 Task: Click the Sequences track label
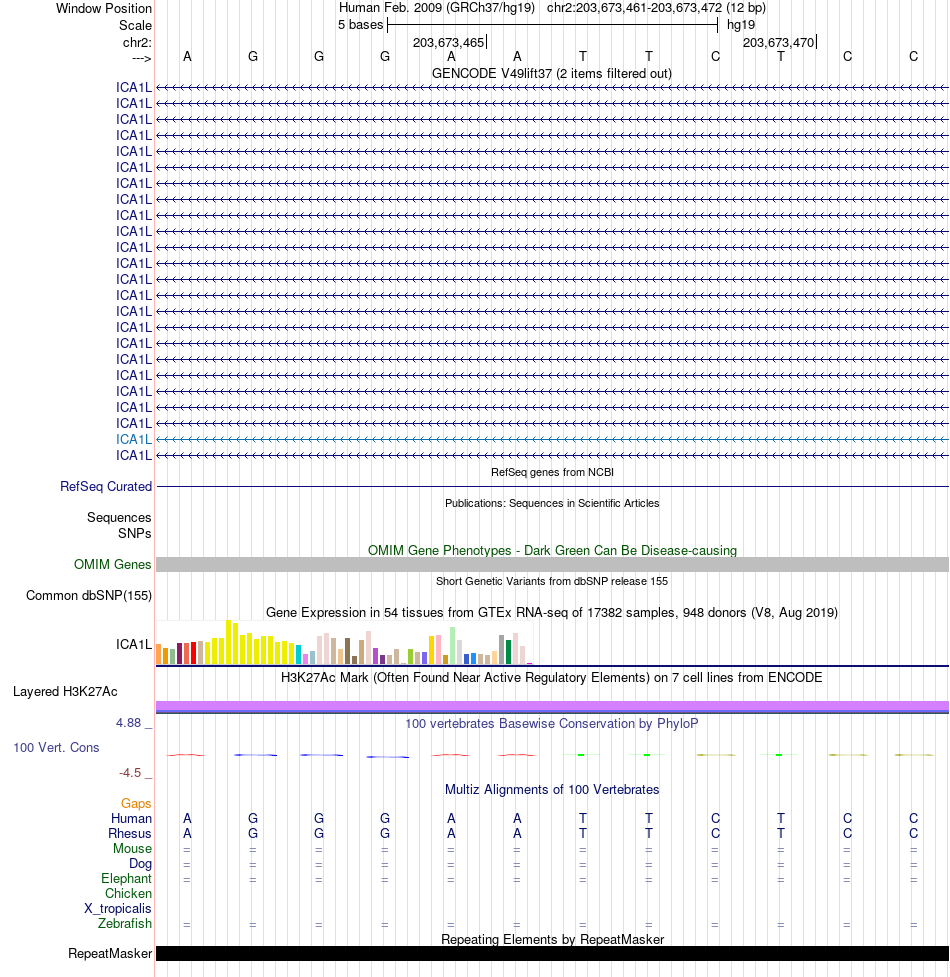119,518
